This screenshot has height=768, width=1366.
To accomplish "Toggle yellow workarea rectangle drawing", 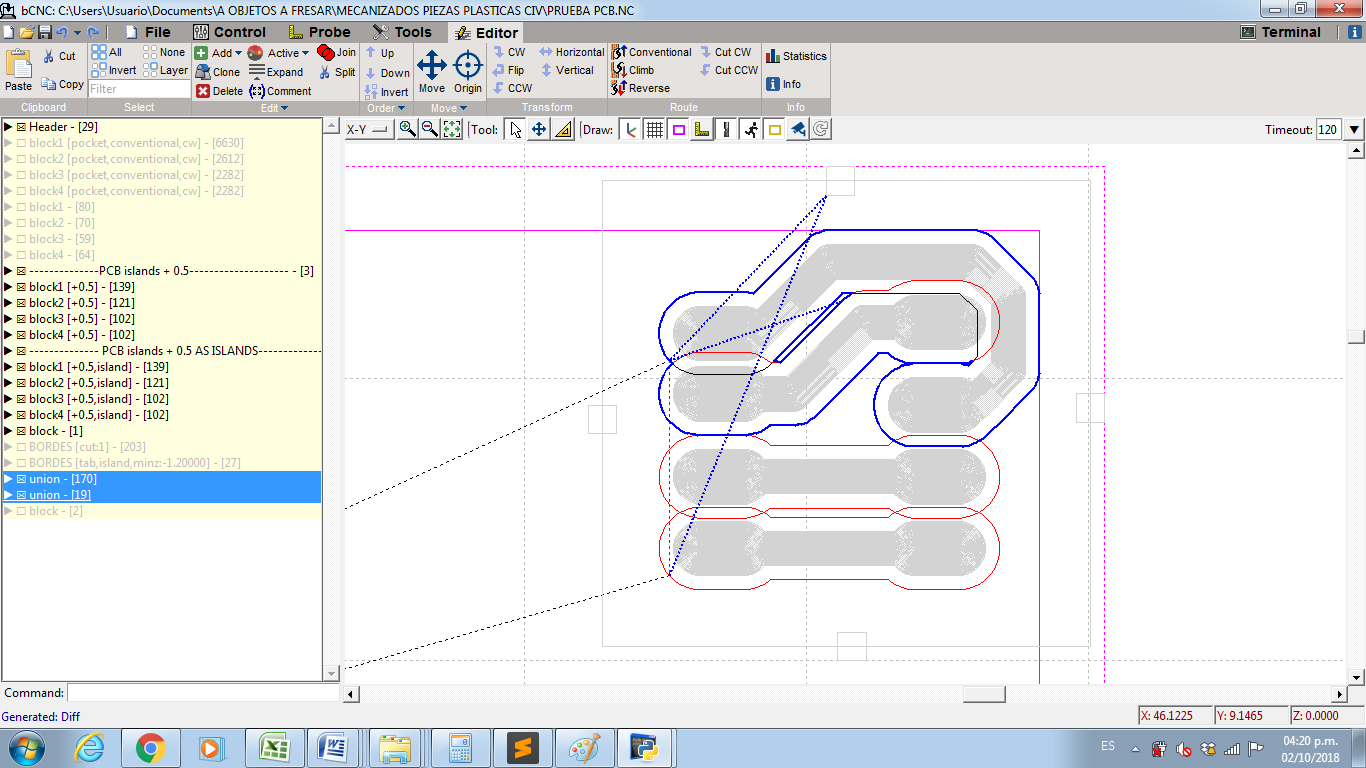I will click(775, 129).
